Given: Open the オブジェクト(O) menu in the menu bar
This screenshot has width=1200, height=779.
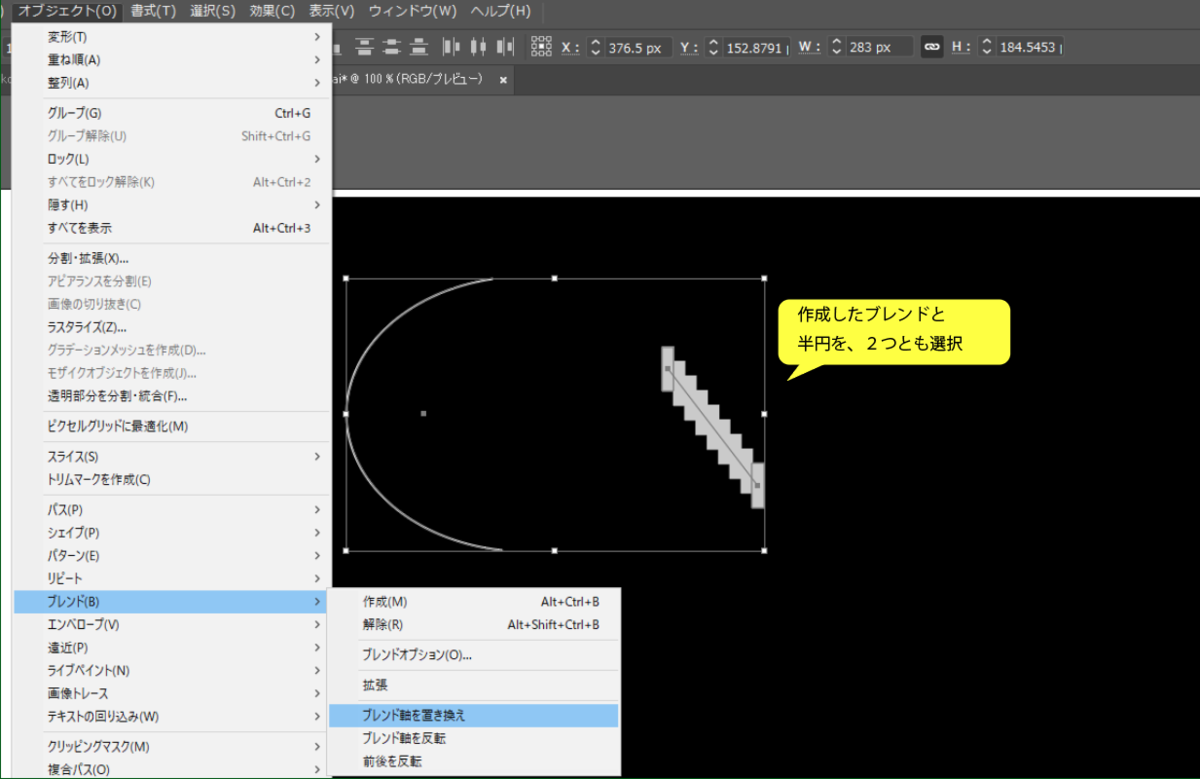Looking at the screenshot, I should [x=67, y=11].
